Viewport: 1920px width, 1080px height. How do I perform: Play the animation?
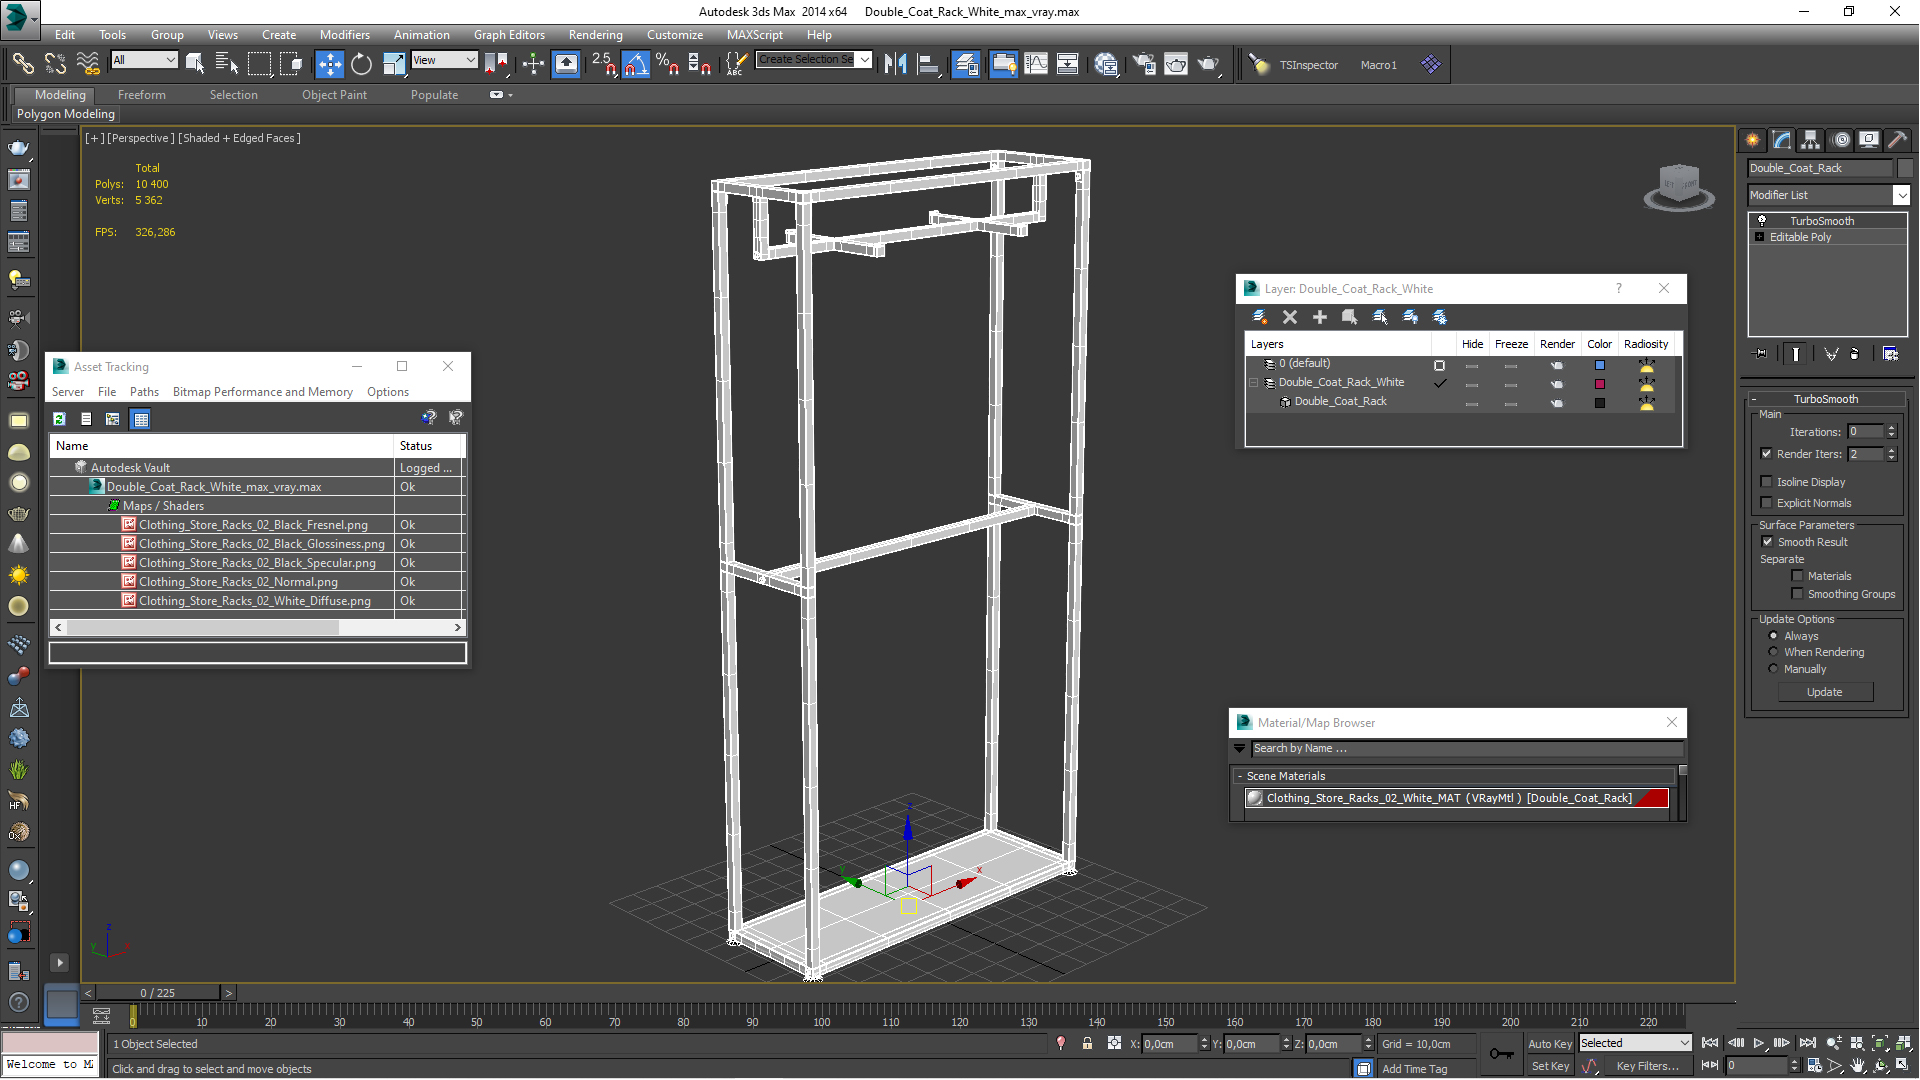coord(1759,1043)
